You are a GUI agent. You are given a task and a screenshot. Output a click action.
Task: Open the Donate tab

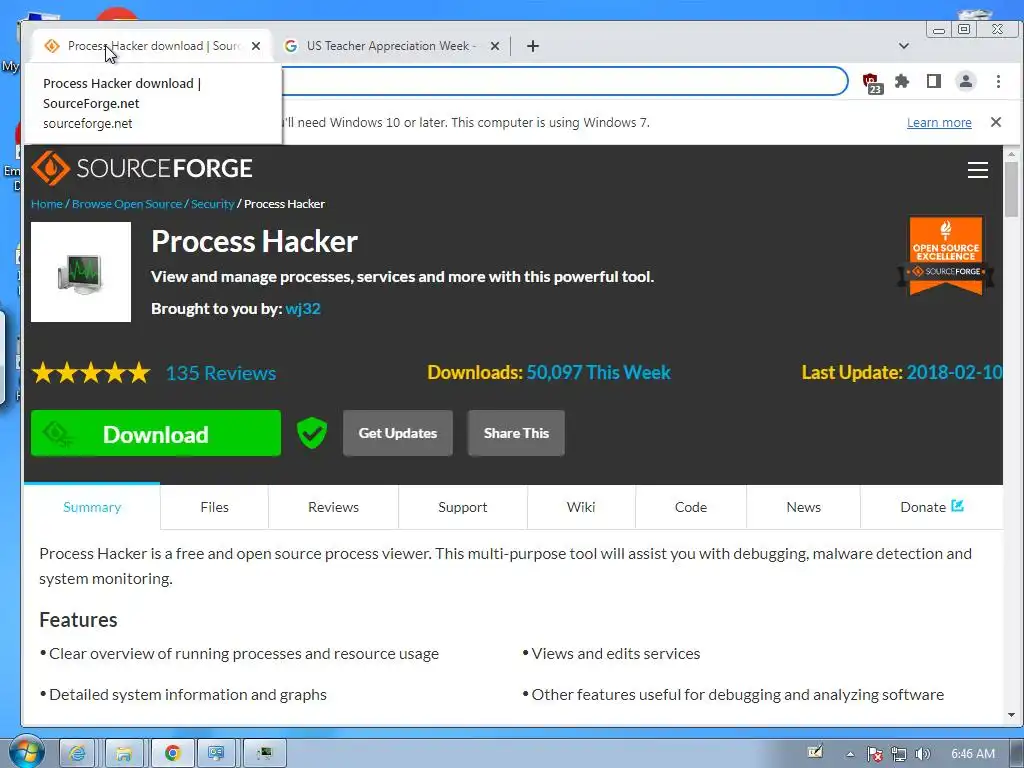click(931, 507)
